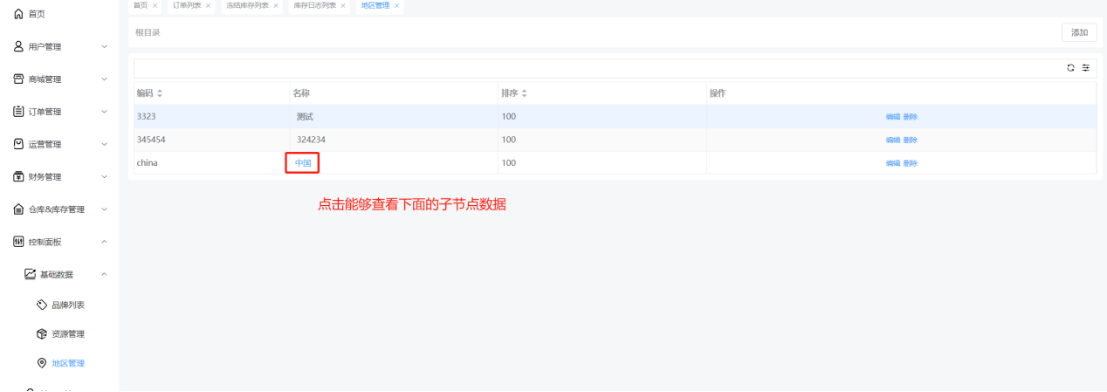This screenshot has height=392, width=1107.
Task: Close the 库存日志列表 tab with its X
Action: coord(344,6)
